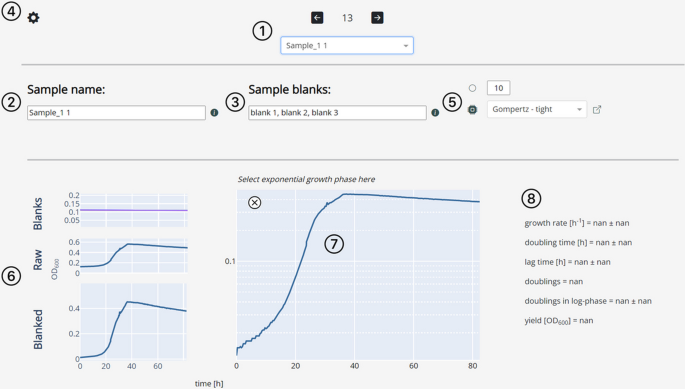The height and width of the screenshot is (389, 685).
Task: Open the Sample_1 1 selection dropdown
Action: [x=347, y=45]
